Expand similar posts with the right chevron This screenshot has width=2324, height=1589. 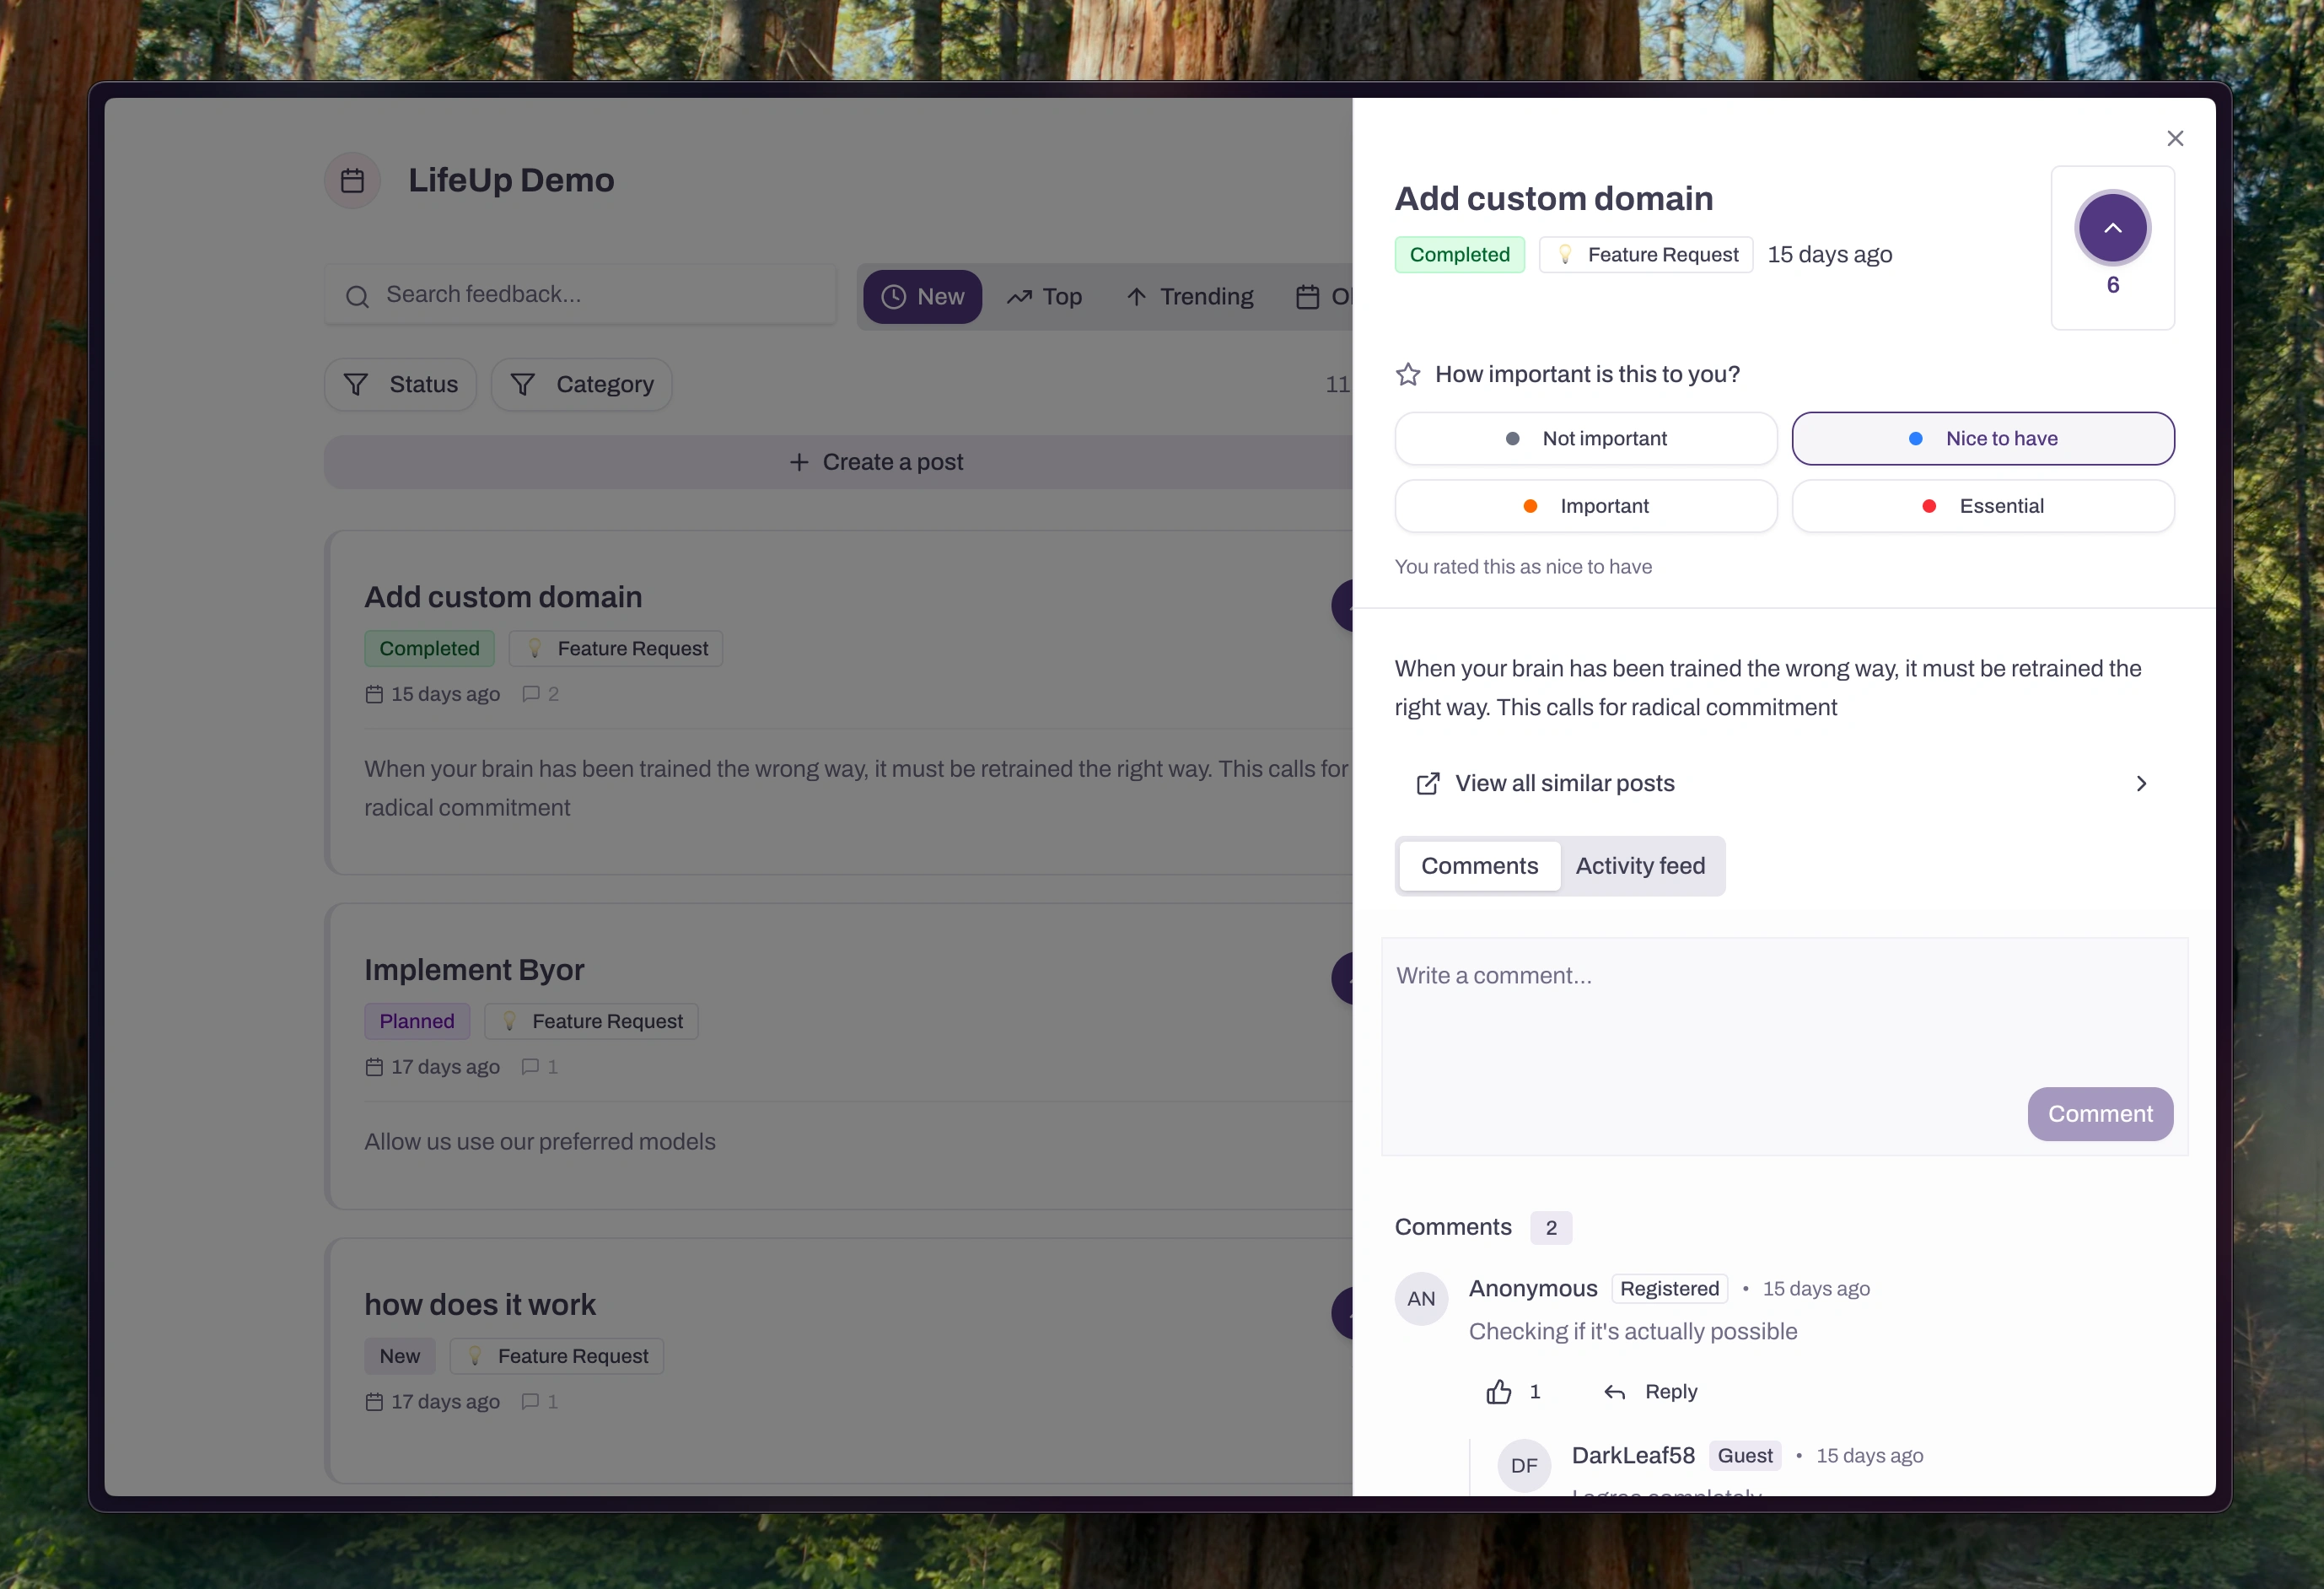click(x=2140, y=783)
